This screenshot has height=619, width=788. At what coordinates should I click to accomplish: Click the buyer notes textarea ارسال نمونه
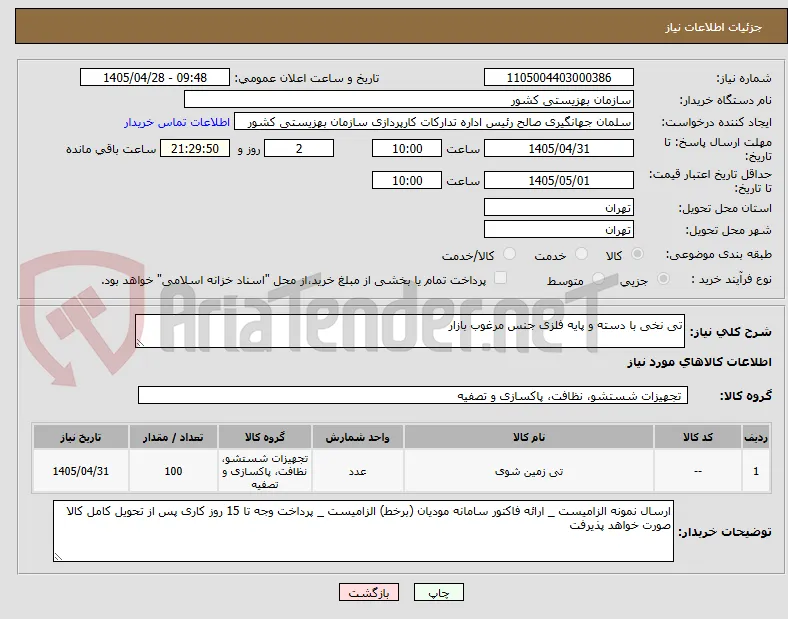[363, 531]
